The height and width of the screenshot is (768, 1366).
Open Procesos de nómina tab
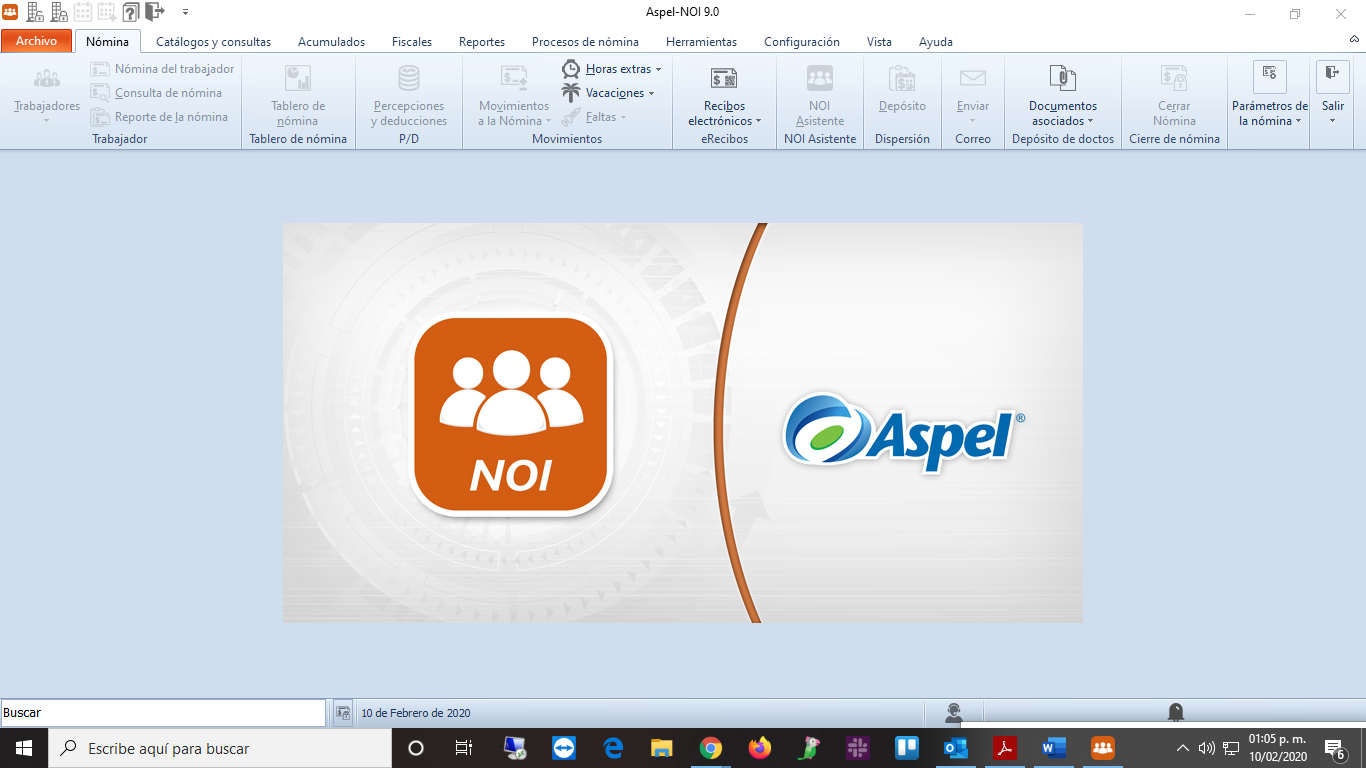[x=585, y=42]
